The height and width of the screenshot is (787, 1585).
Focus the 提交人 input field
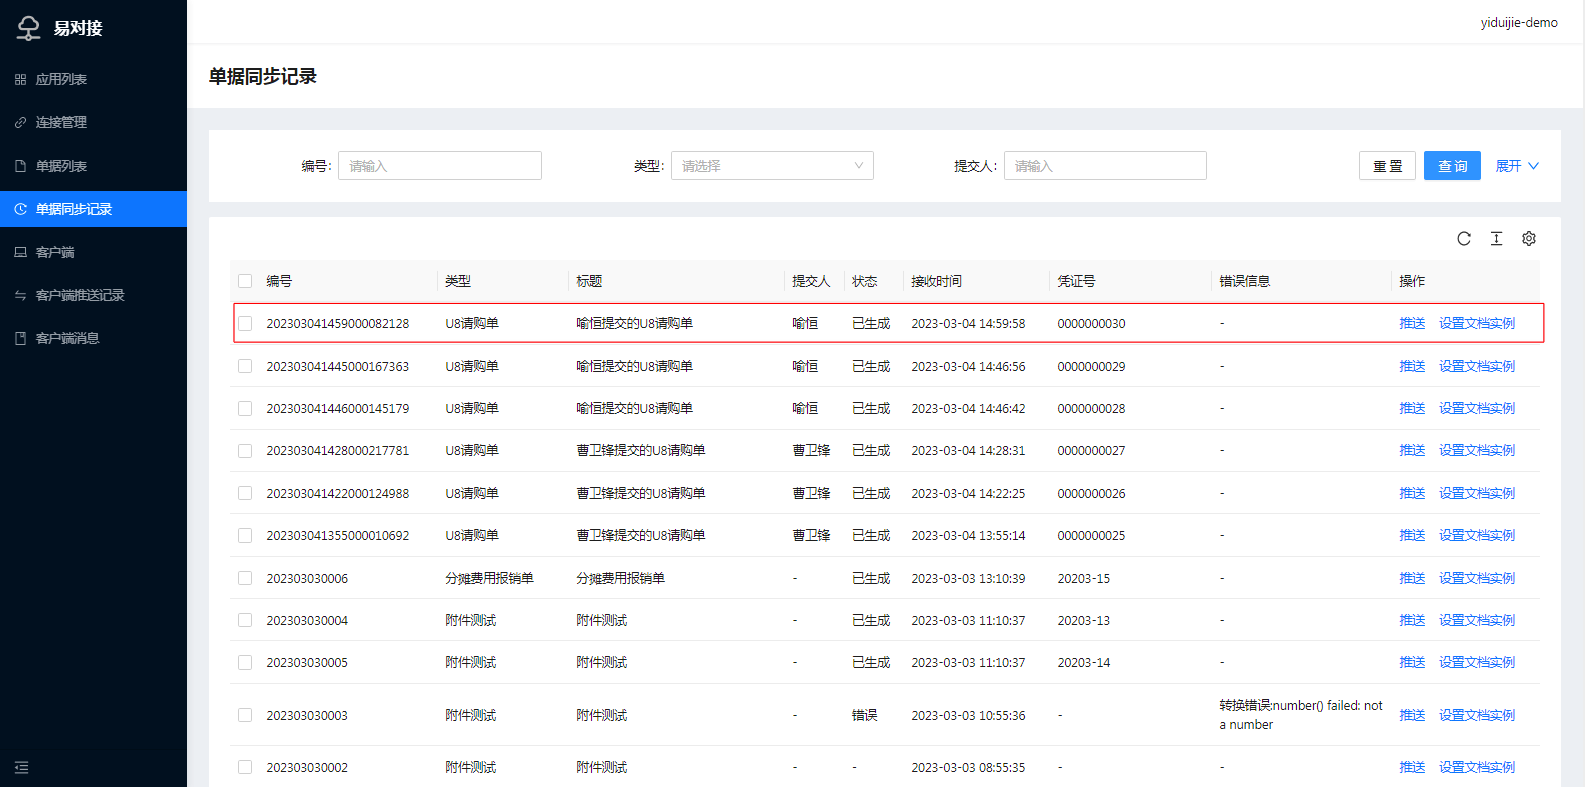point(1105,166)
